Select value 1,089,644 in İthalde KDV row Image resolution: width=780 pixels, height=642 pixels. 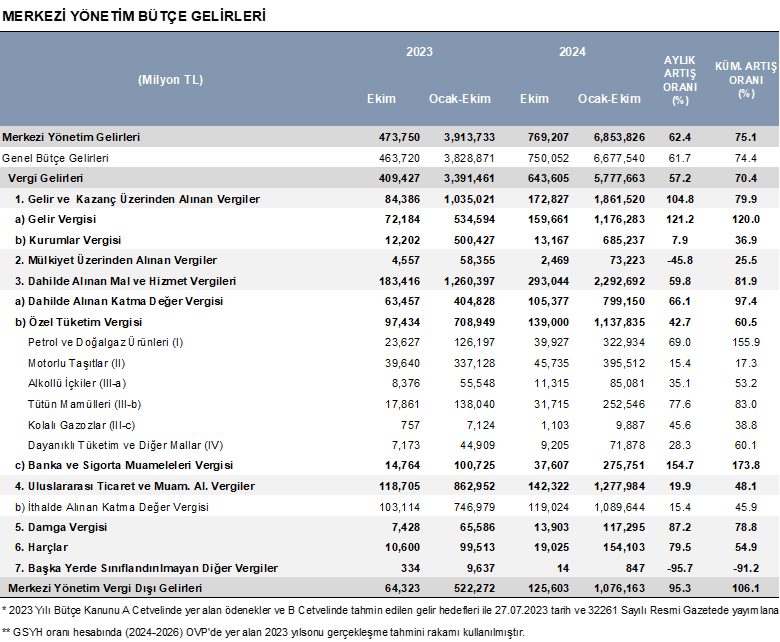click(x=619, y=507)
